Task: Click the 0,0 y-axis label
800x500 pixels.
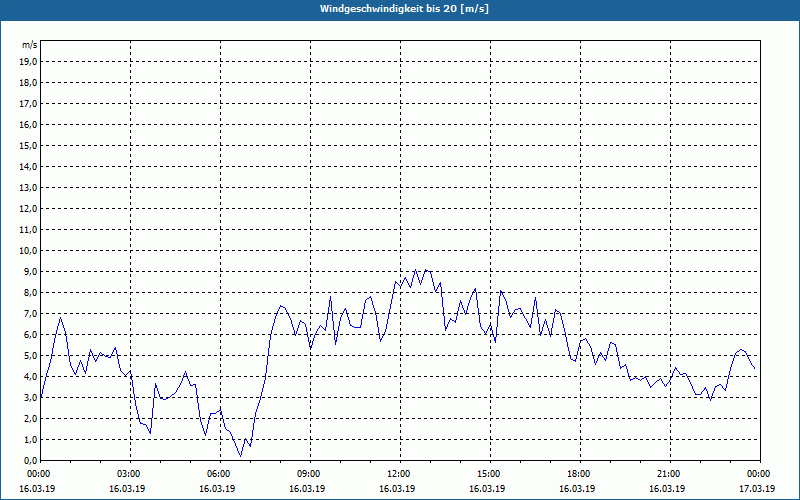Action: tap(31, 460)
